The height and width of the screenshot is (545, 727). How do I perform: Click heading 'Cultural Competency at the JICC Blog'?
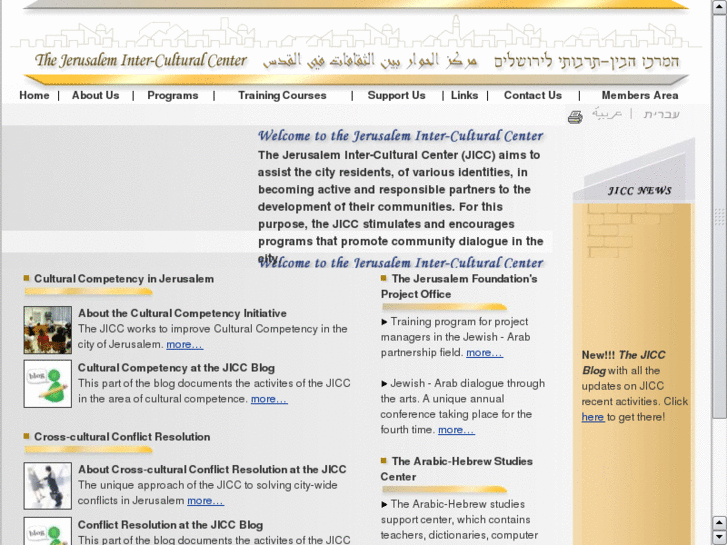(x=176, y=368)
